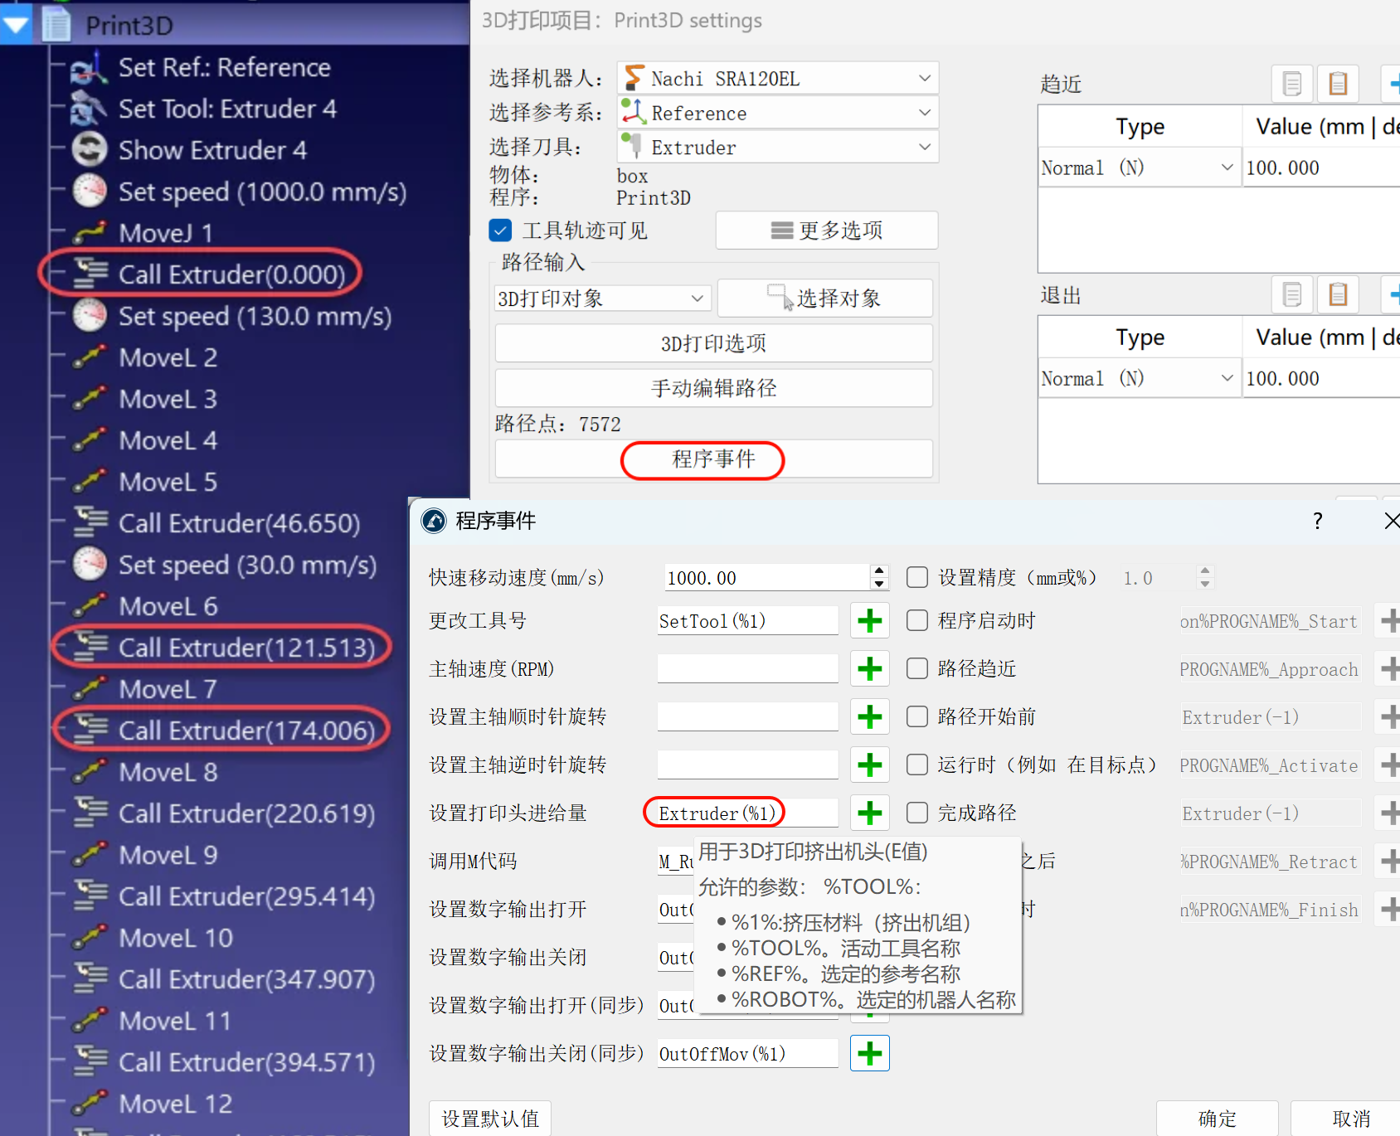This screenshot has width=1400, height=1136.
Task: Expand the 3D打印对象 path input dropdown
Action: (602, 299)
